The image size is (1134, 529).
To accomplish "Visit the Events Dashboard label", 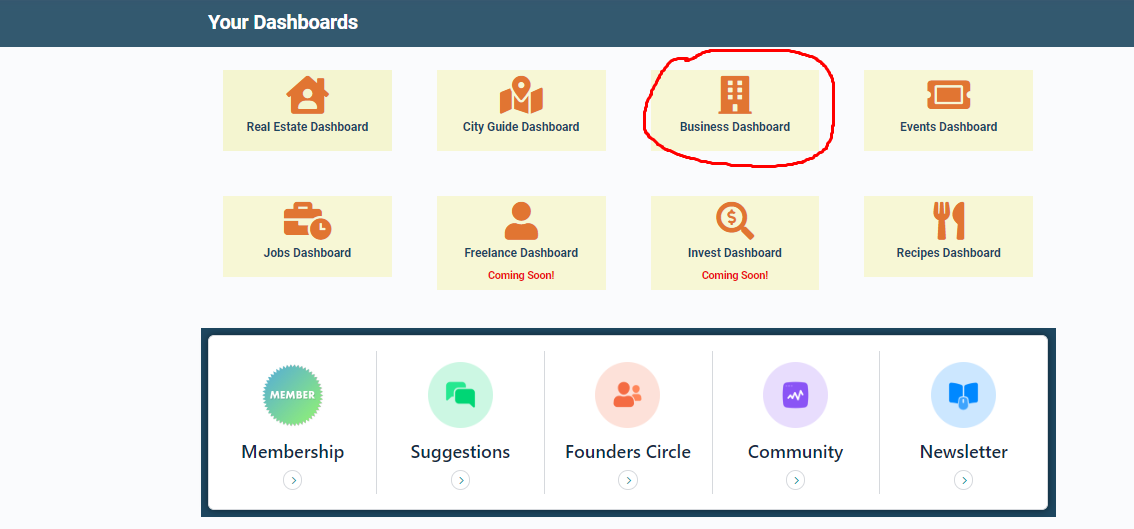I will coord(948,127).
